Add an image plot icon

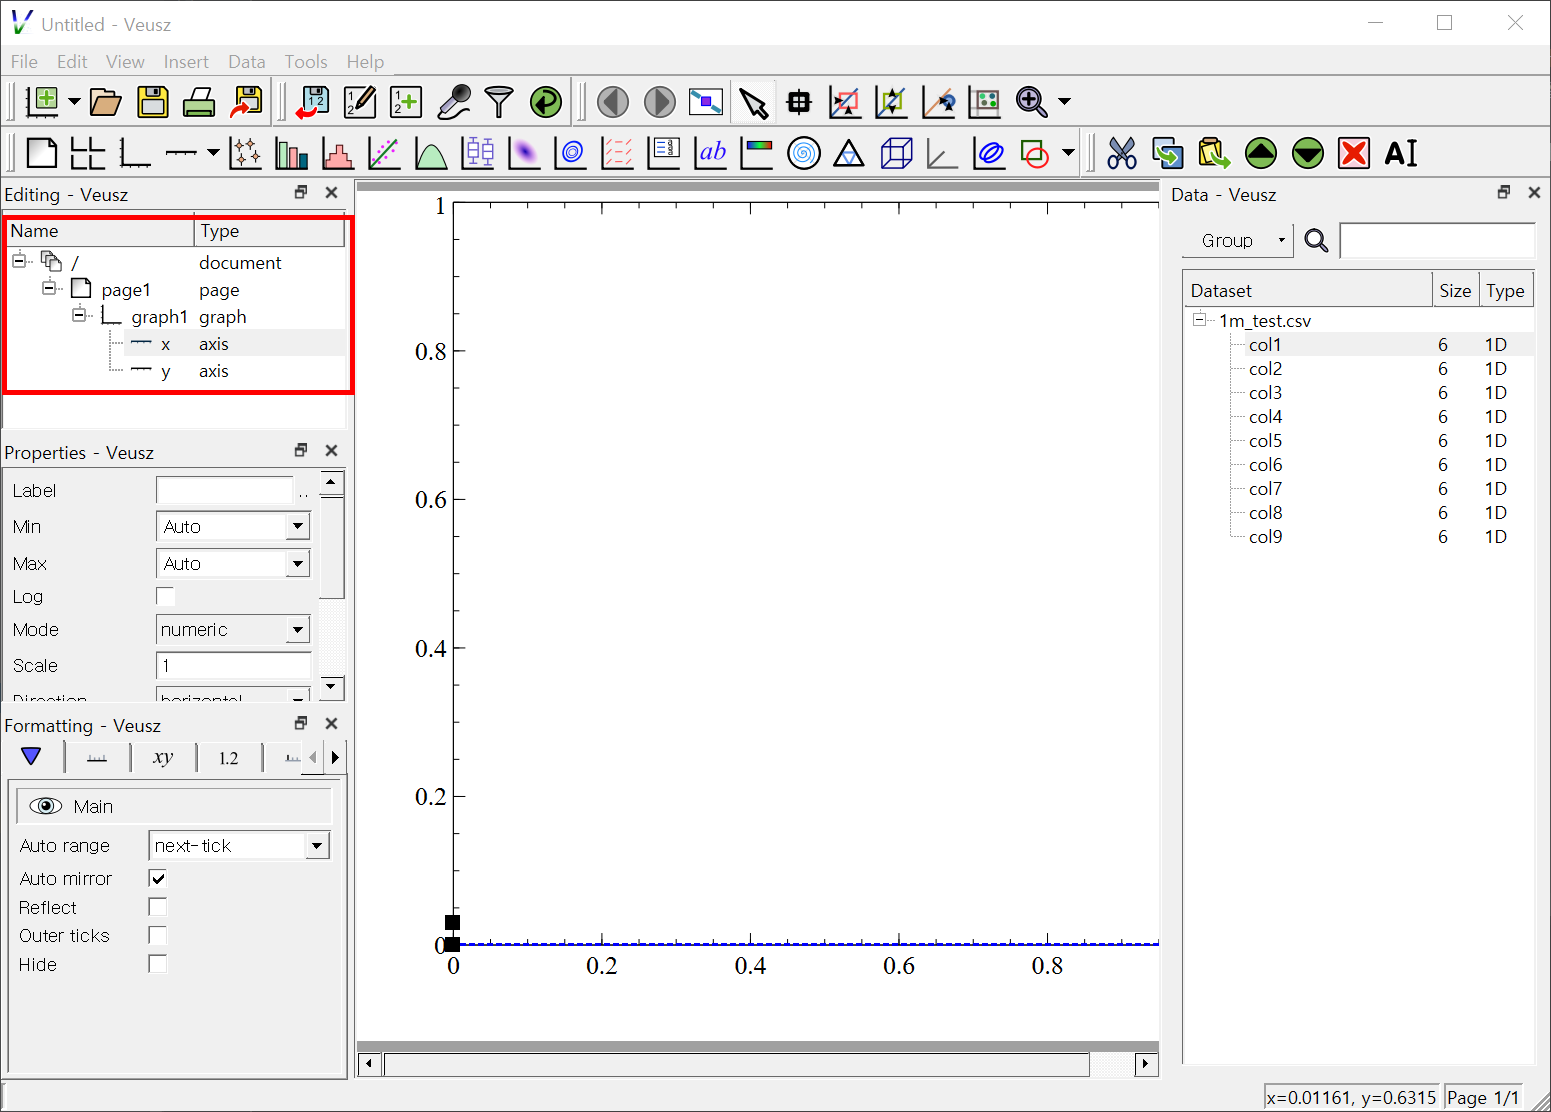524,153
